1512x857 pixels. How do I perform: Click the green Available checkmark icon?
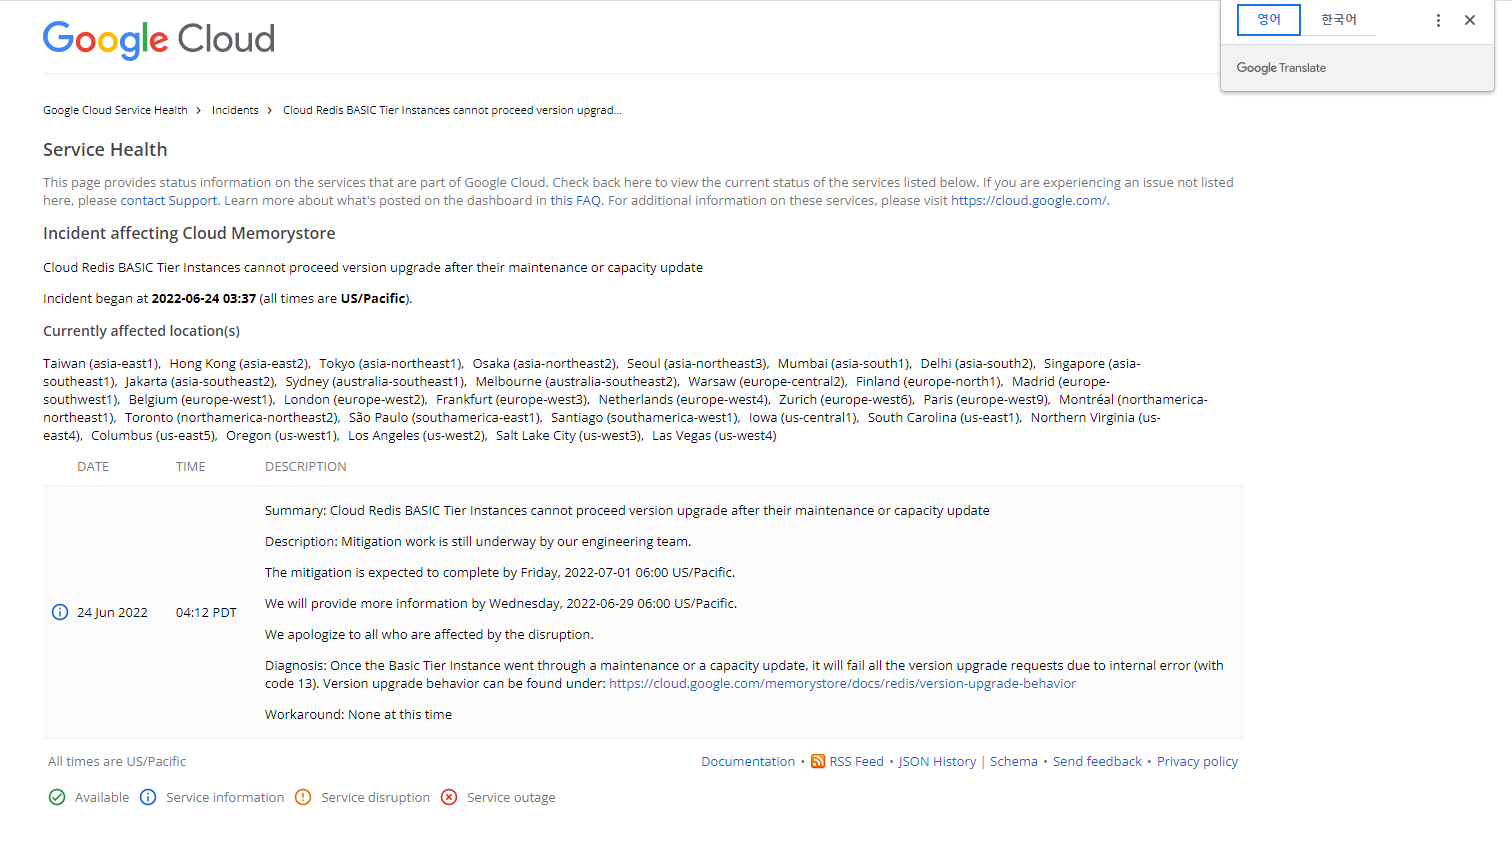(x=57, y=797)
